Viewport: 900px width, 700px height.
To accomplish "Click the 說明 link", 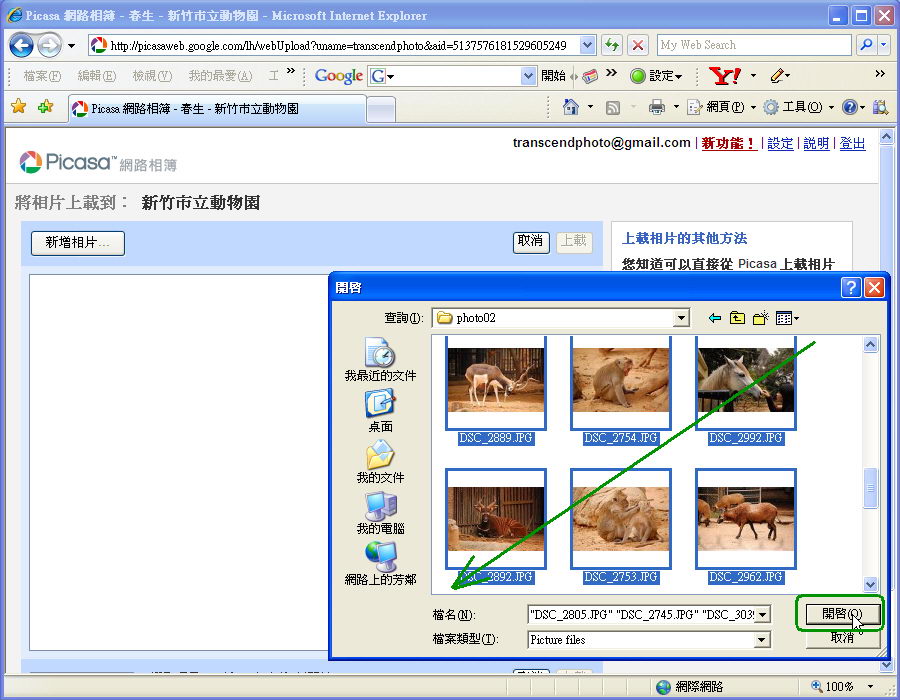I will pyautogui.click(x=816, y=143).
